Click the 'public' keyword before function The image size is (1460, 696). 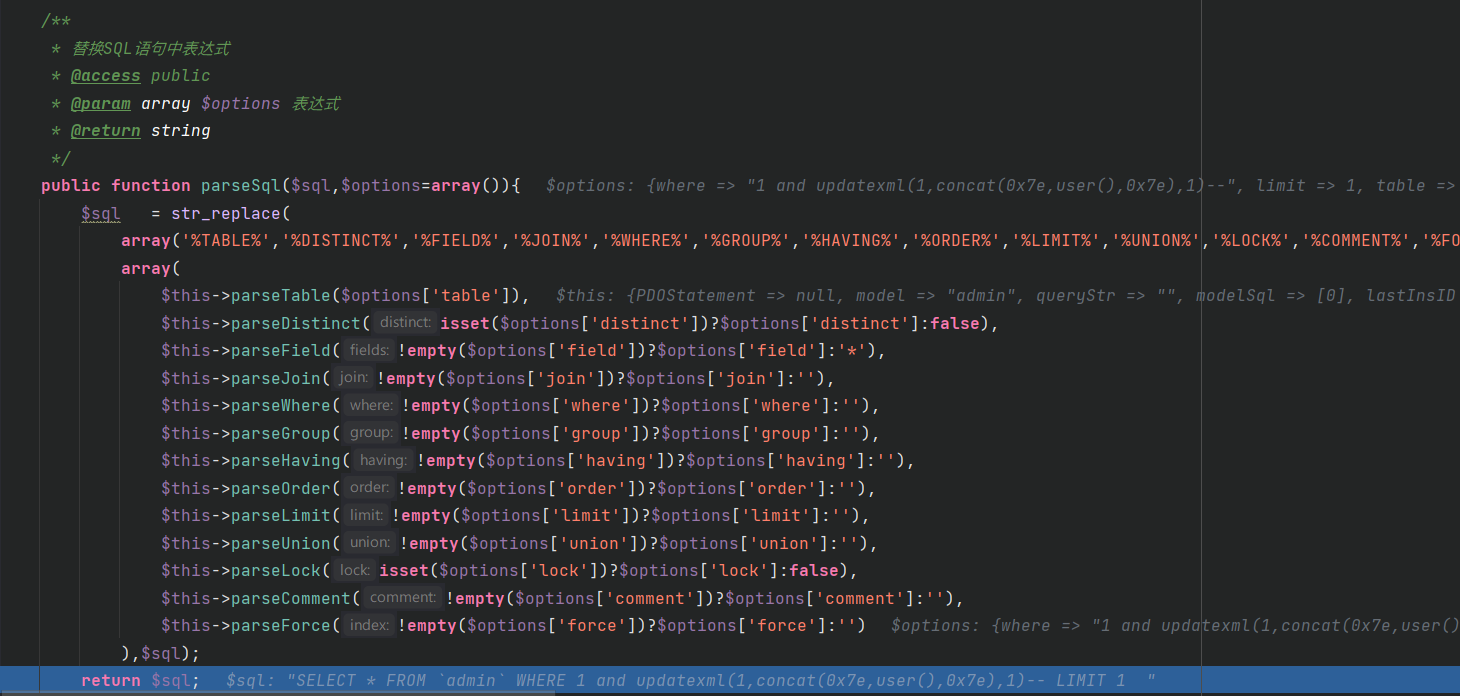pyautogui.click(x=71, y=186)
